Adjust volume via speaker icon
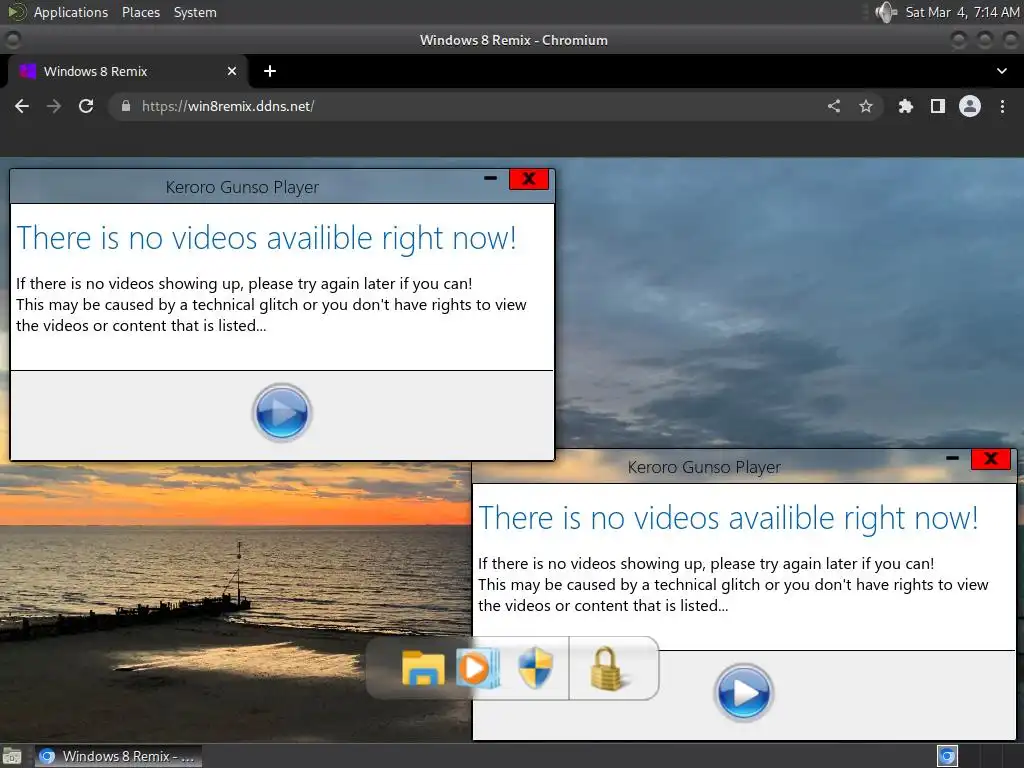Image resolution: width=1024 pixels, height=768 pixels. [886, 12]
